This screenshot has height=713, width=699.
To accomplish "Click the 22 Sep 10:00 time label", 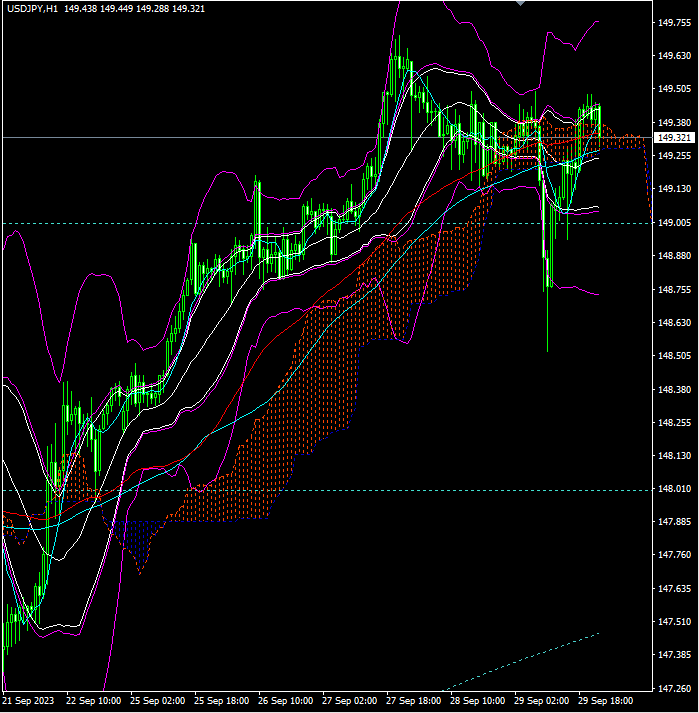I will (93, 701).
